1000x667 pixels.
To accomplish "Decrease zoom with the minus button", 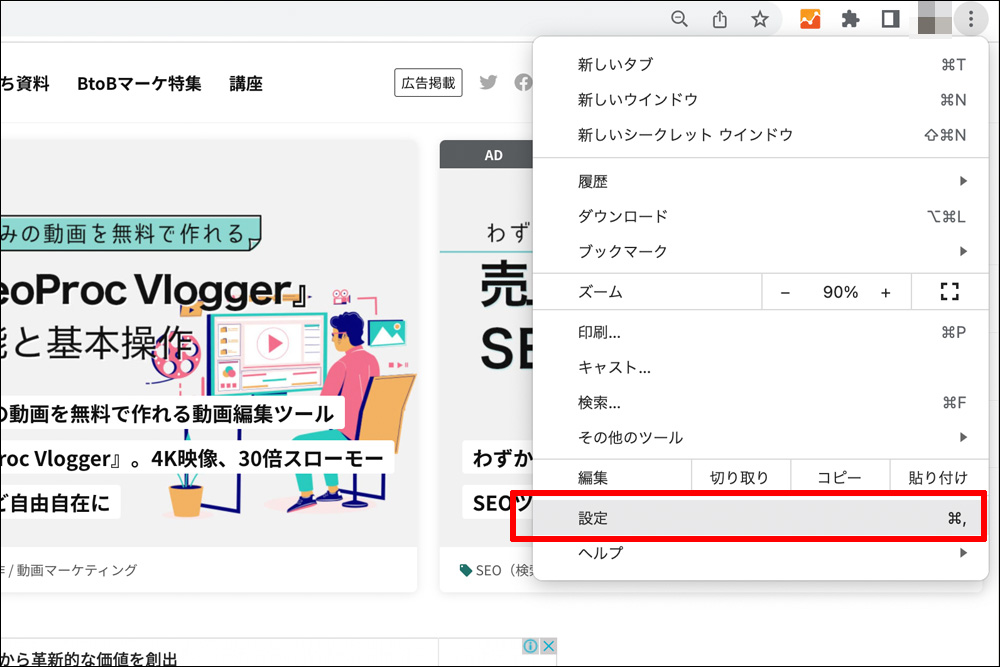I will click(785, 292).
